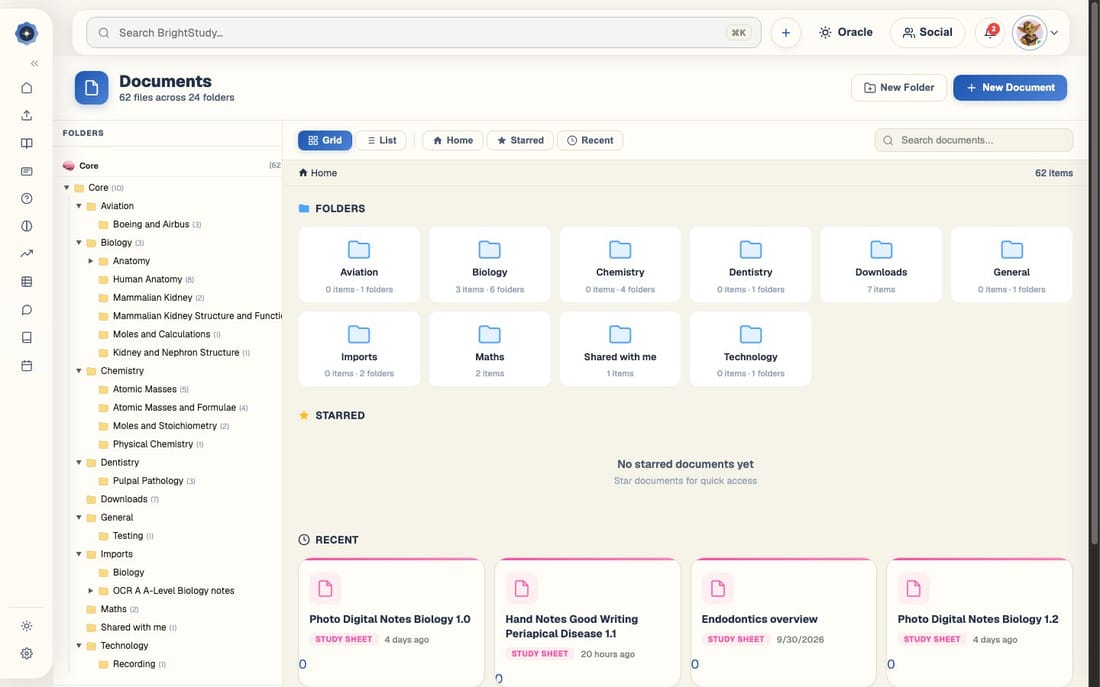Select Human Anatomy in the folder tree

[147, 279]
